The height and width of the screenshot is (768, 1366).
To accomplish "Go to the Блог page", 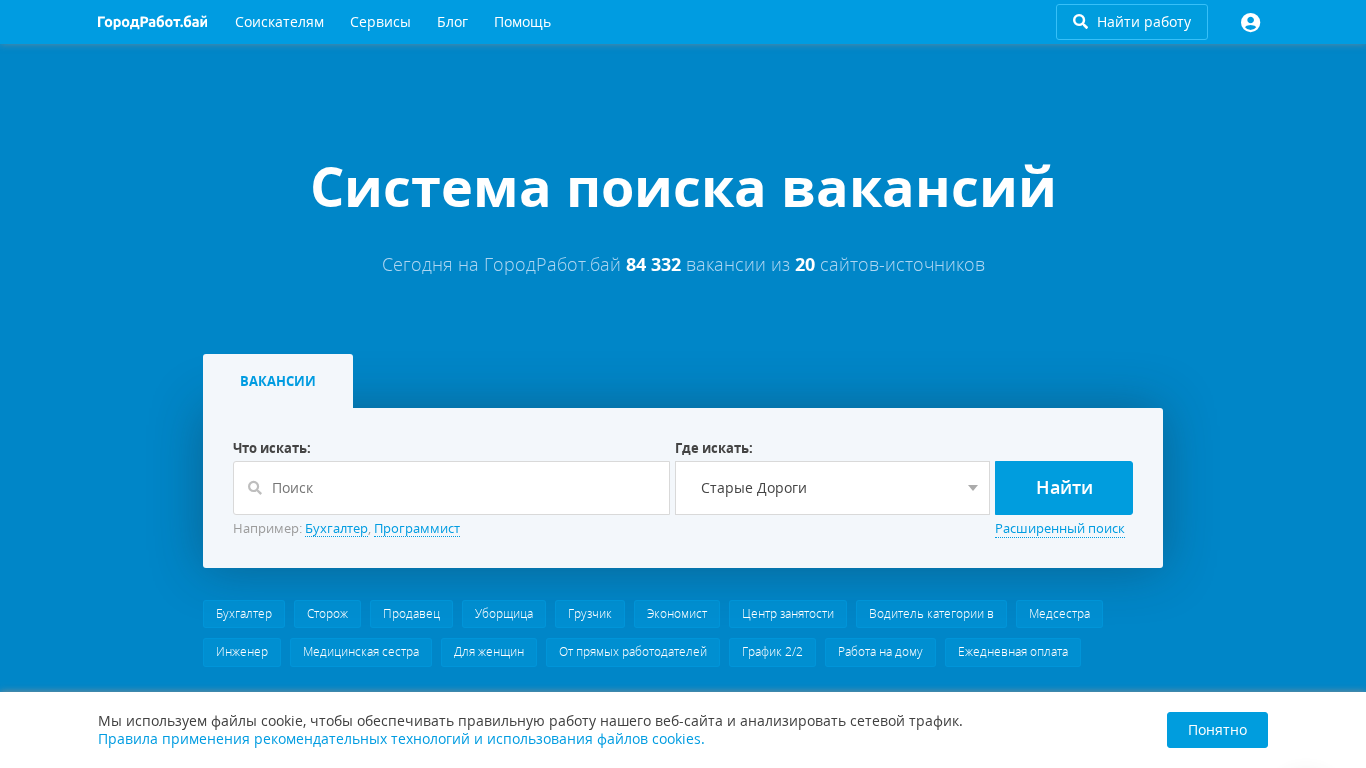I will [x=452, y=22].
